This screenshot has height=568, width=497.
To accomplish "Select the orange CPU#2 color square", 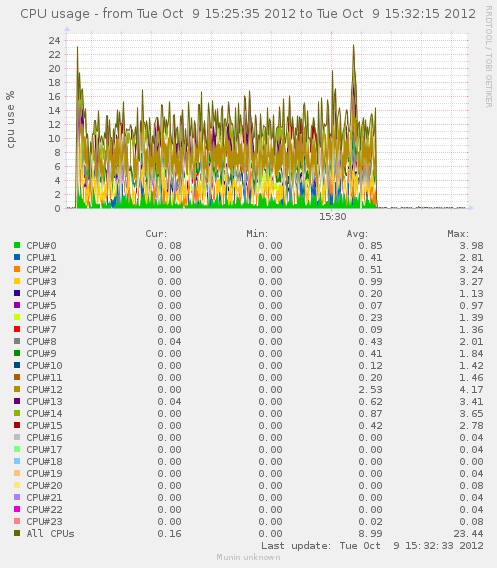I will coord(17,269).
